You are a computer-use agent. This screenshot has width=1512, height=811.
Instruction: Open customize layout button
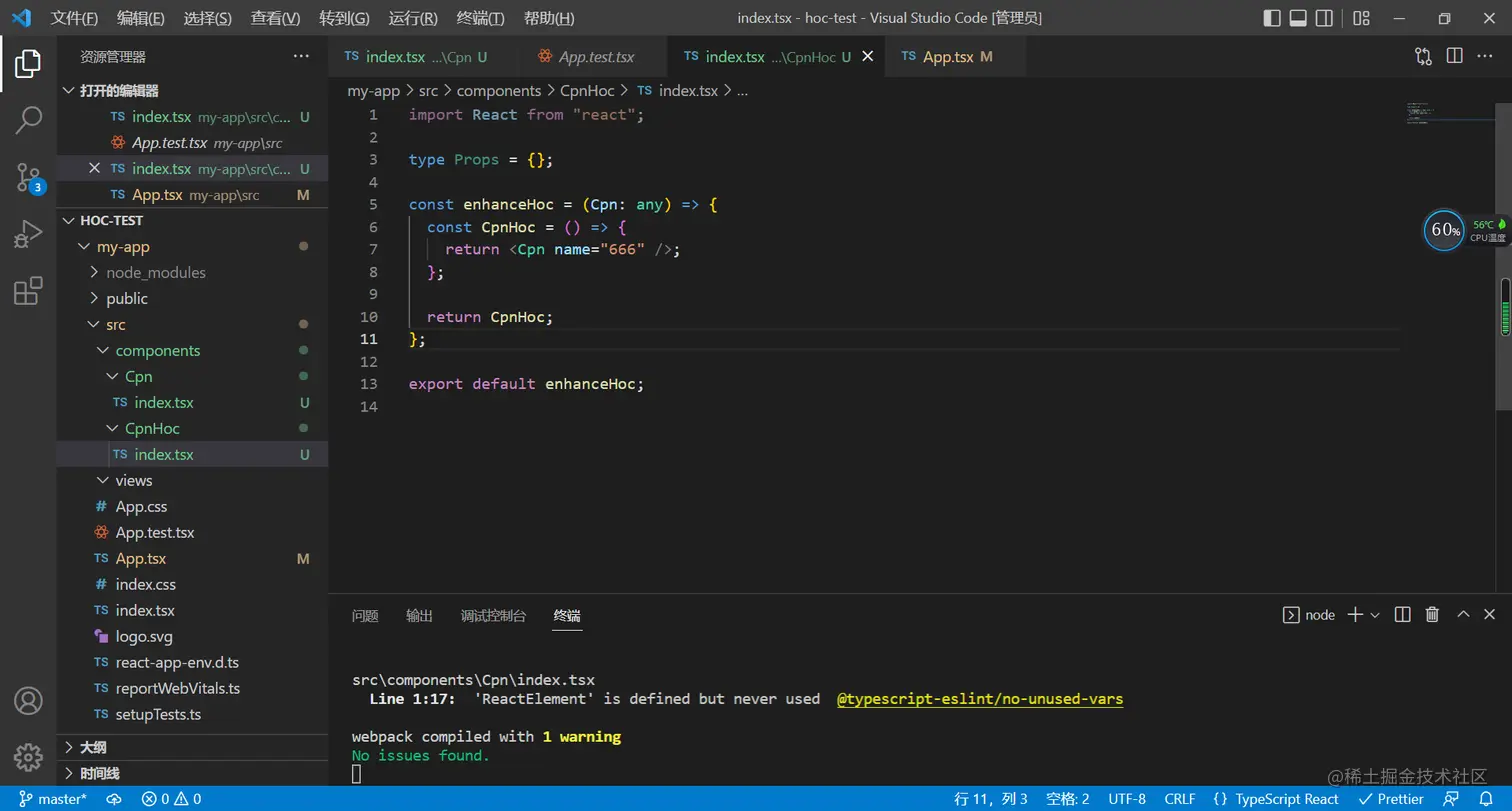pos(1361,18)
